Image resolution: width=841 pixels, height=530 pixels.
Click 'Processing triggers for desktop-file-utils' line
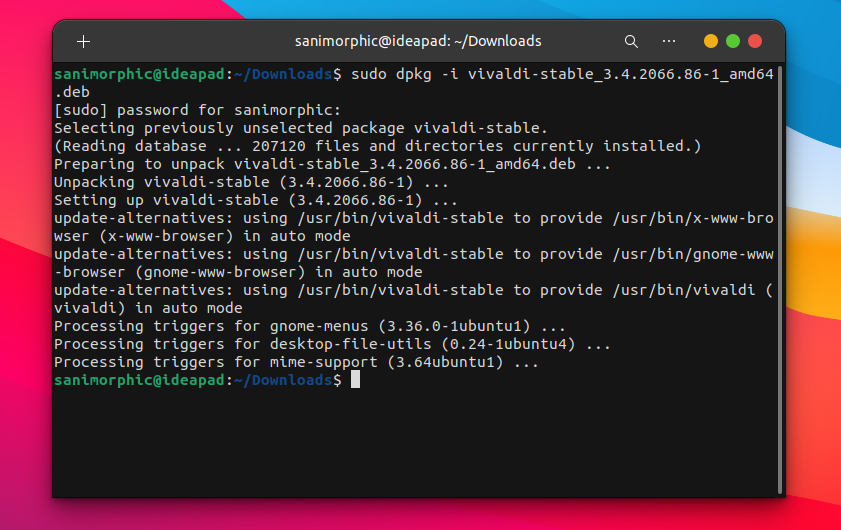pos(332,344)
